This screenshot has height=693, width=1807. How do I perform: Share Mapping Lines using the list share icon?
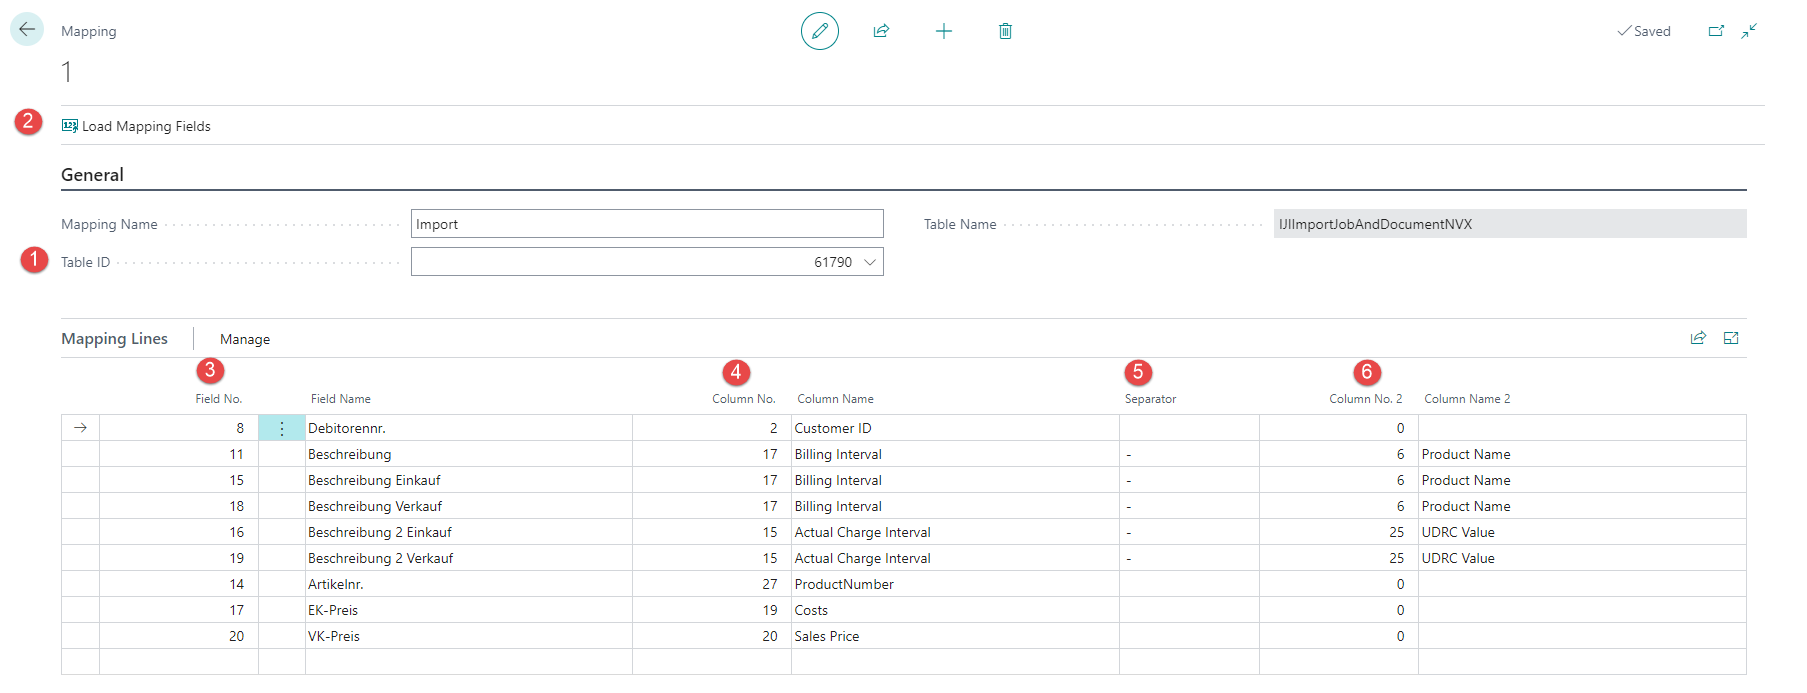(x=1698, y=338)
